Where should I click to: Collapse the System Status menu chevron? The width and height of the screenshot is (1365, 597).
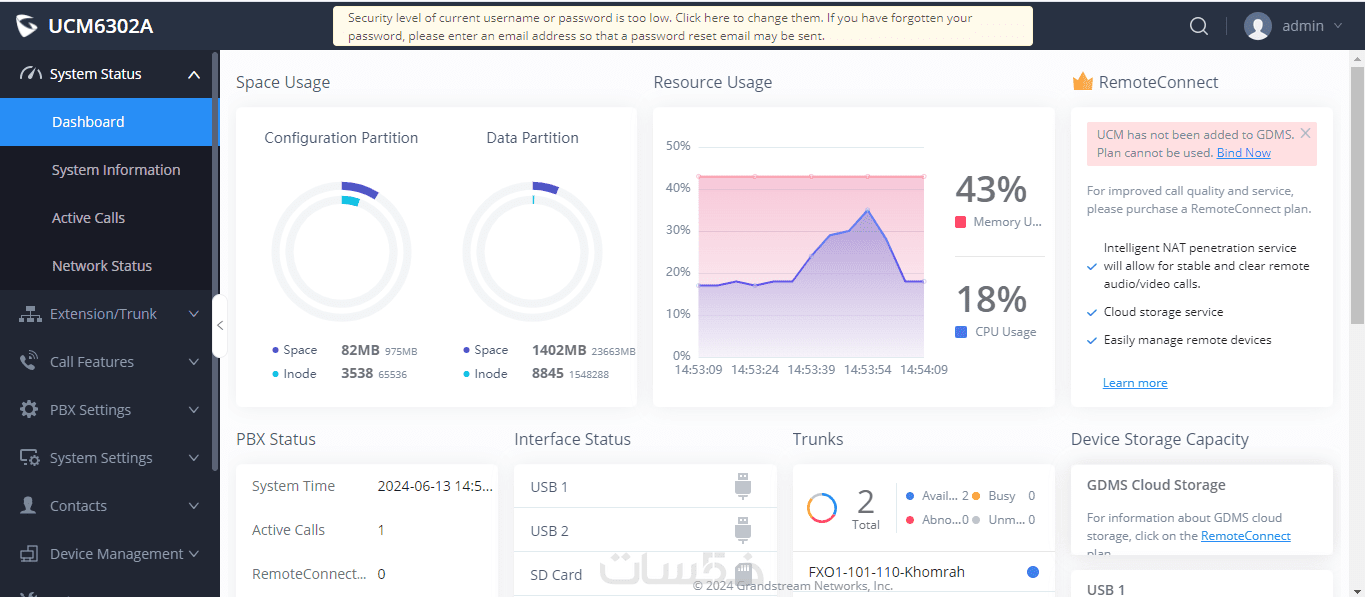194,74
